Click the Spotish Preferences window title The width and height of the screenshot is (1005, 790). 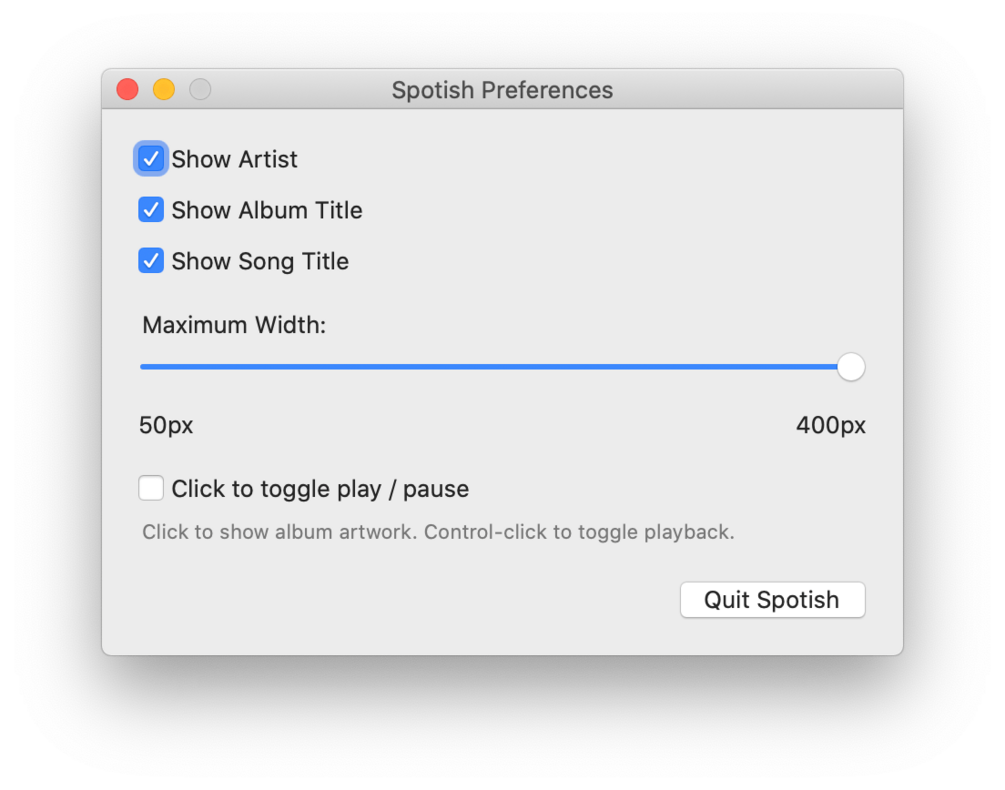click(502, 90)
